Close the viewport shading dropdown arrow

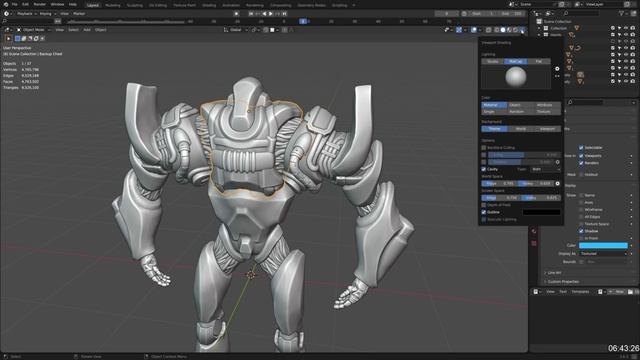522,30
